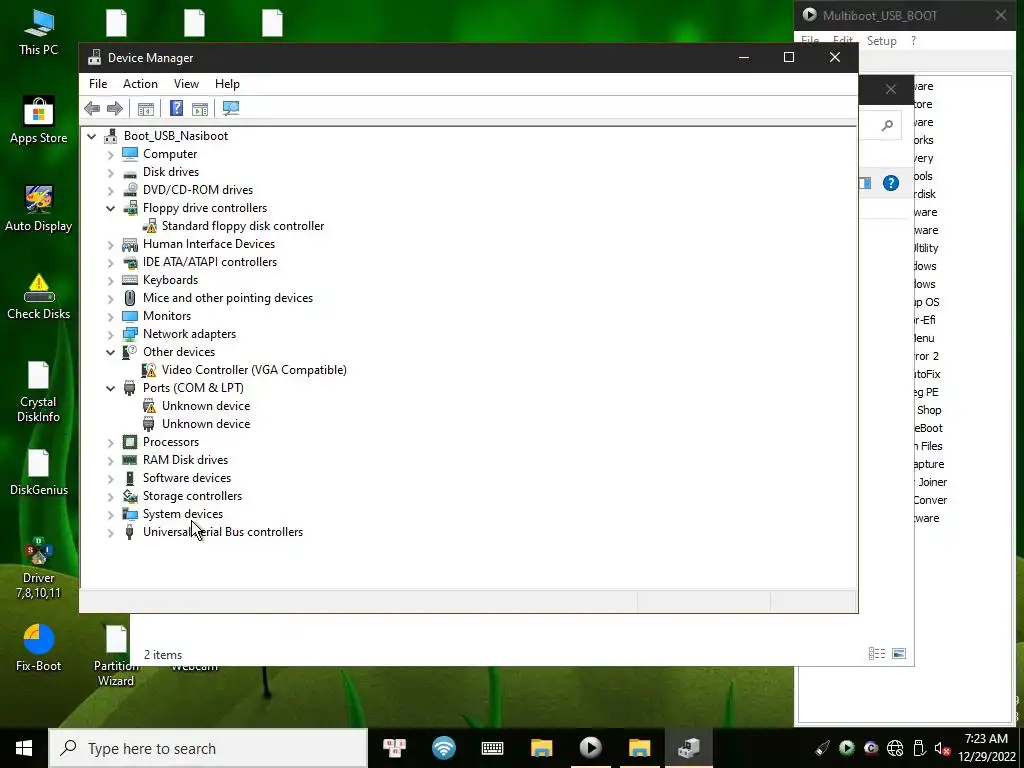Open the Setup menu in Multiboot_USB_BOOT window
Screen dimensions: 1024x768
[x=882, y=40]
